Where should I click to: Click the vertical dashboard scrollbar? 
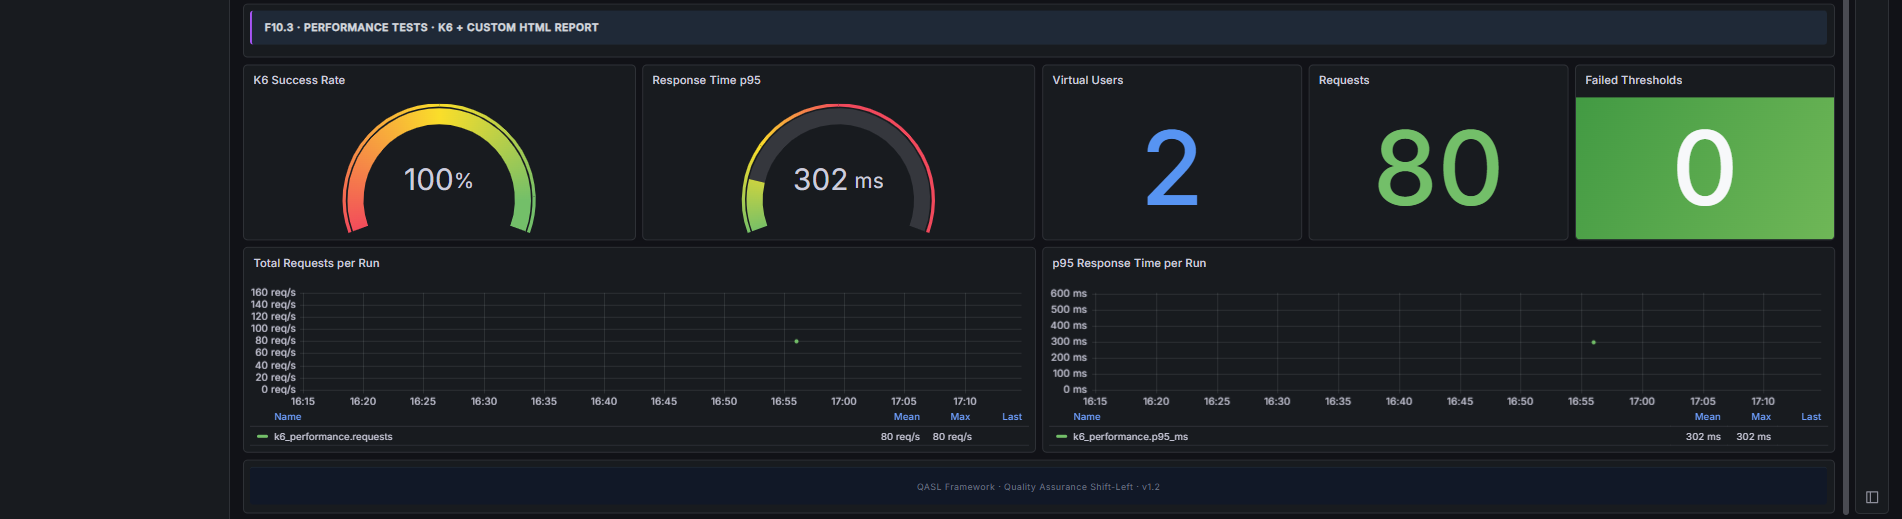(x=1846, y=256)
